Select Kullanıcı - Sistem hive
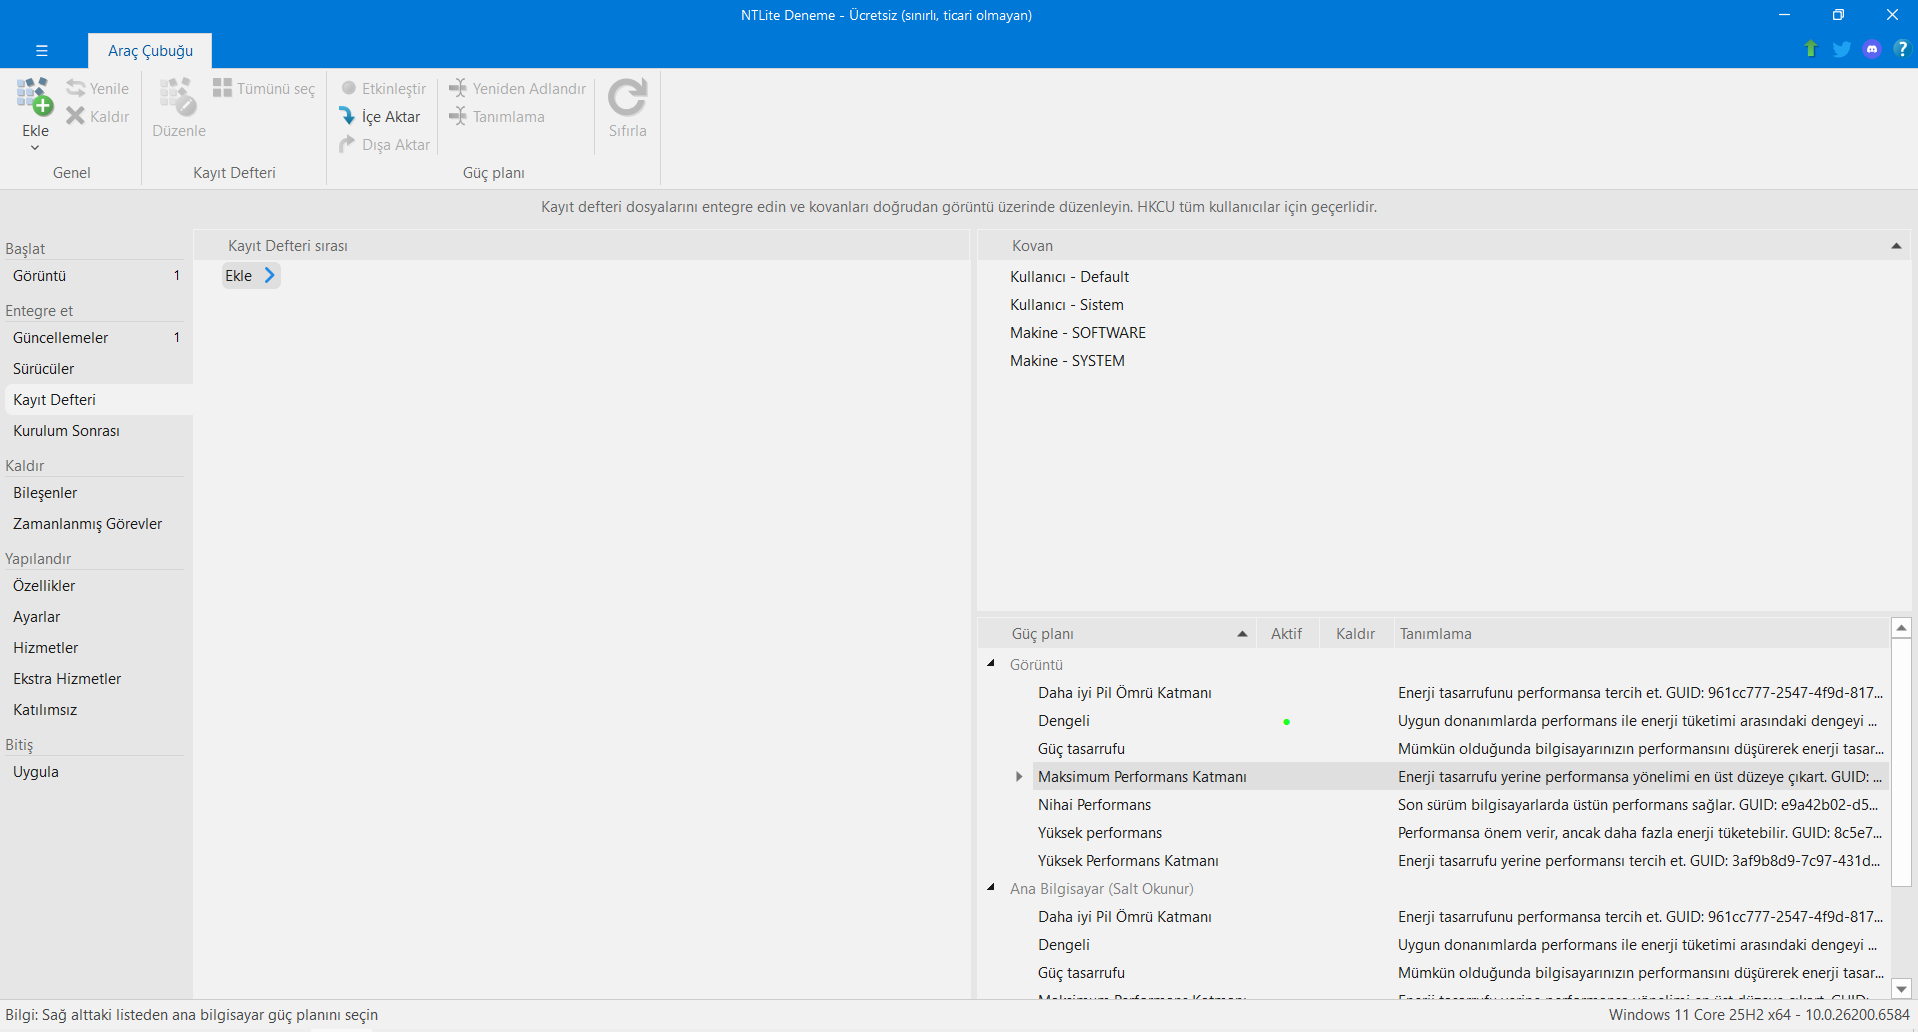 1066,305
